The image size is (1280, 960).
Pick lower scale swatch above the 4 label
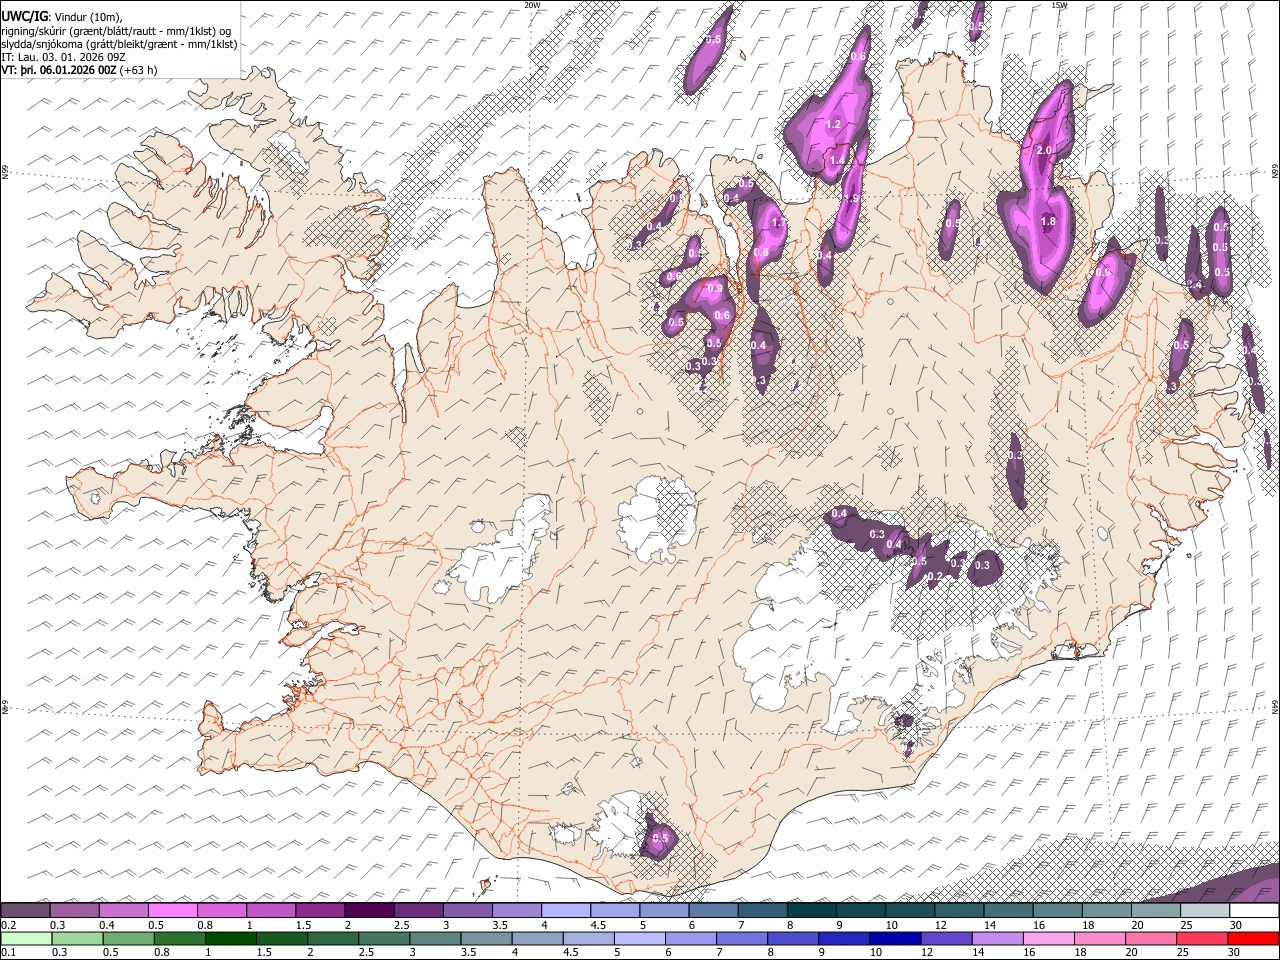point(538,939)
